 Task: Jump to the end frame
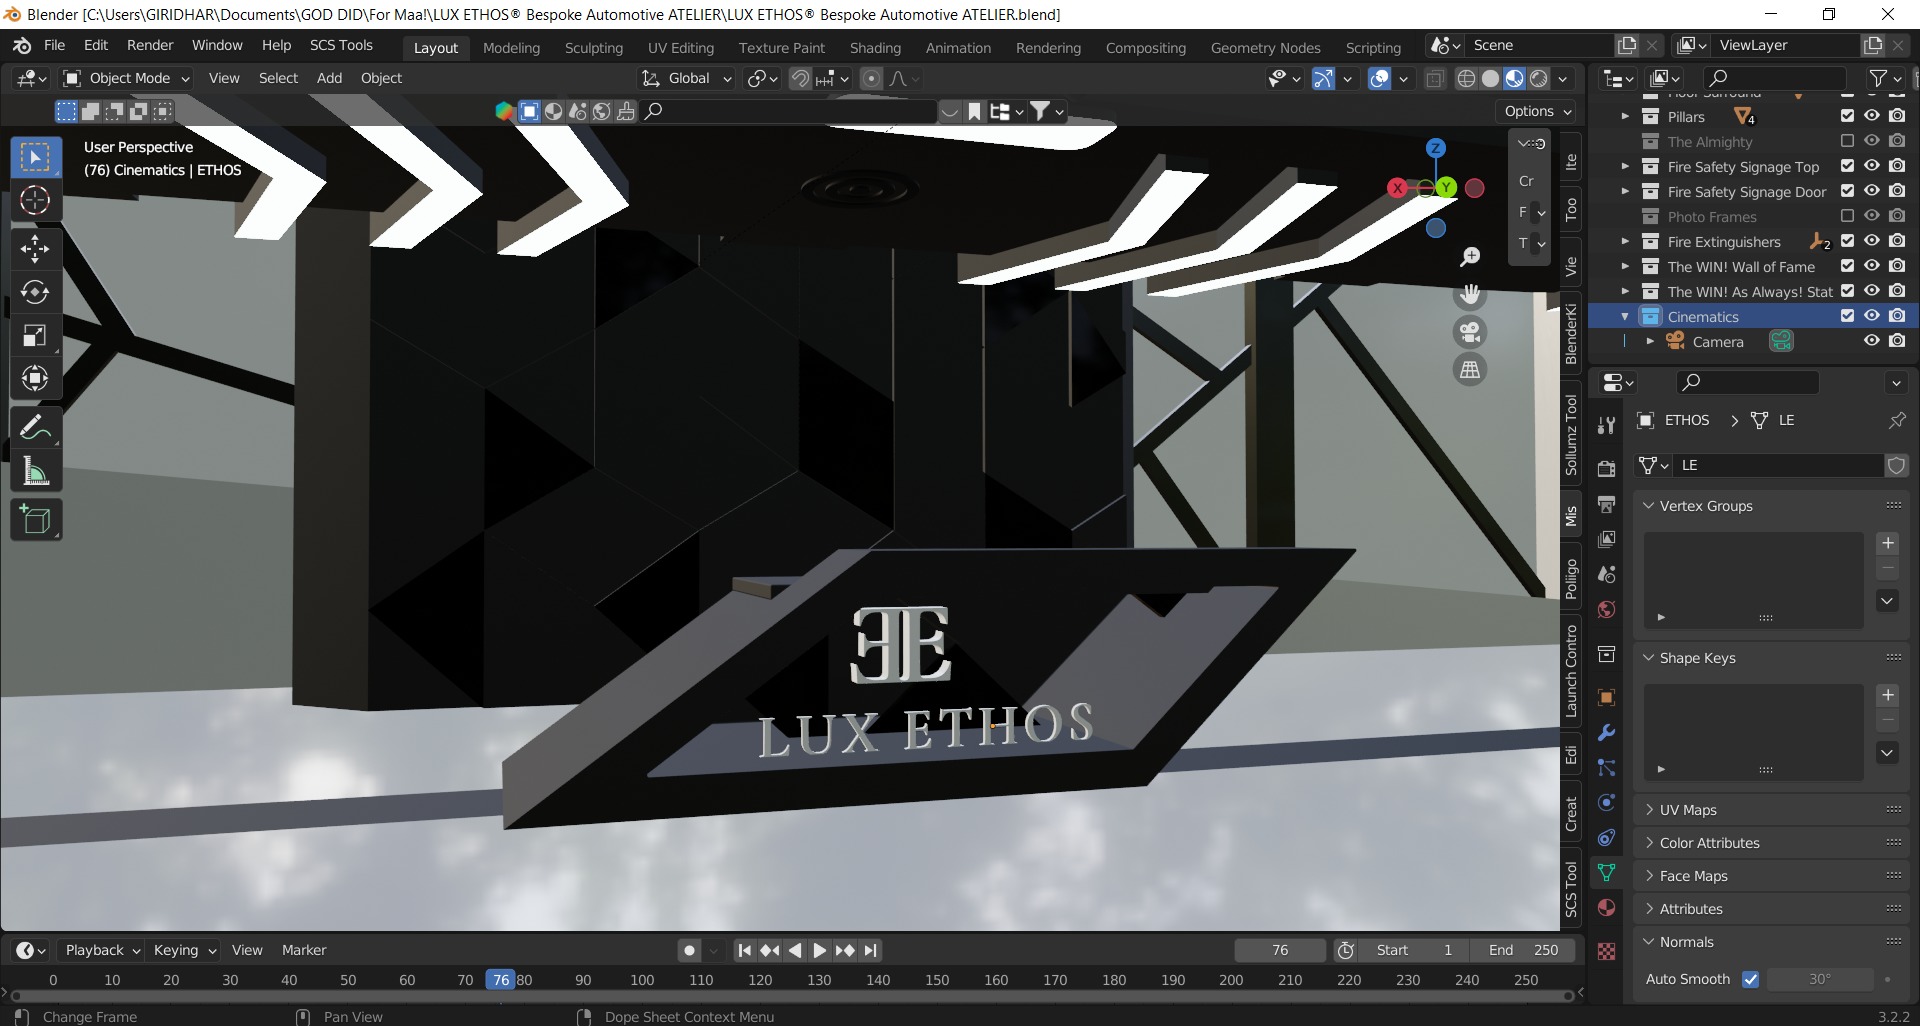pyautogui.click(x=871, y=951)
